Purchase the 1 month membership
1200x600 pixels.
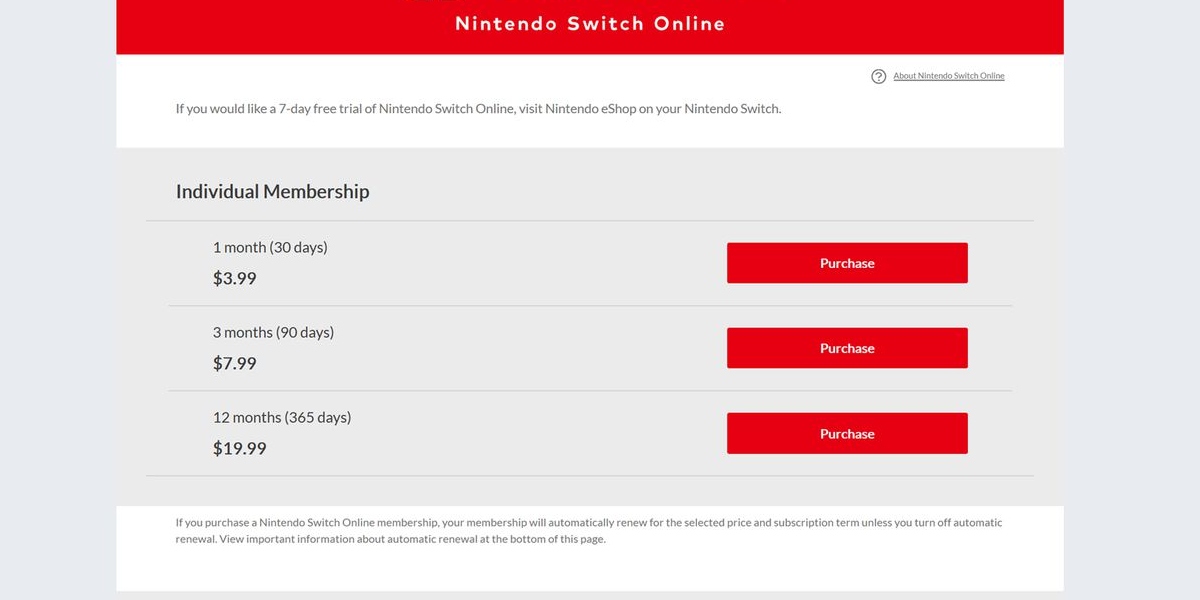[846, 263]
